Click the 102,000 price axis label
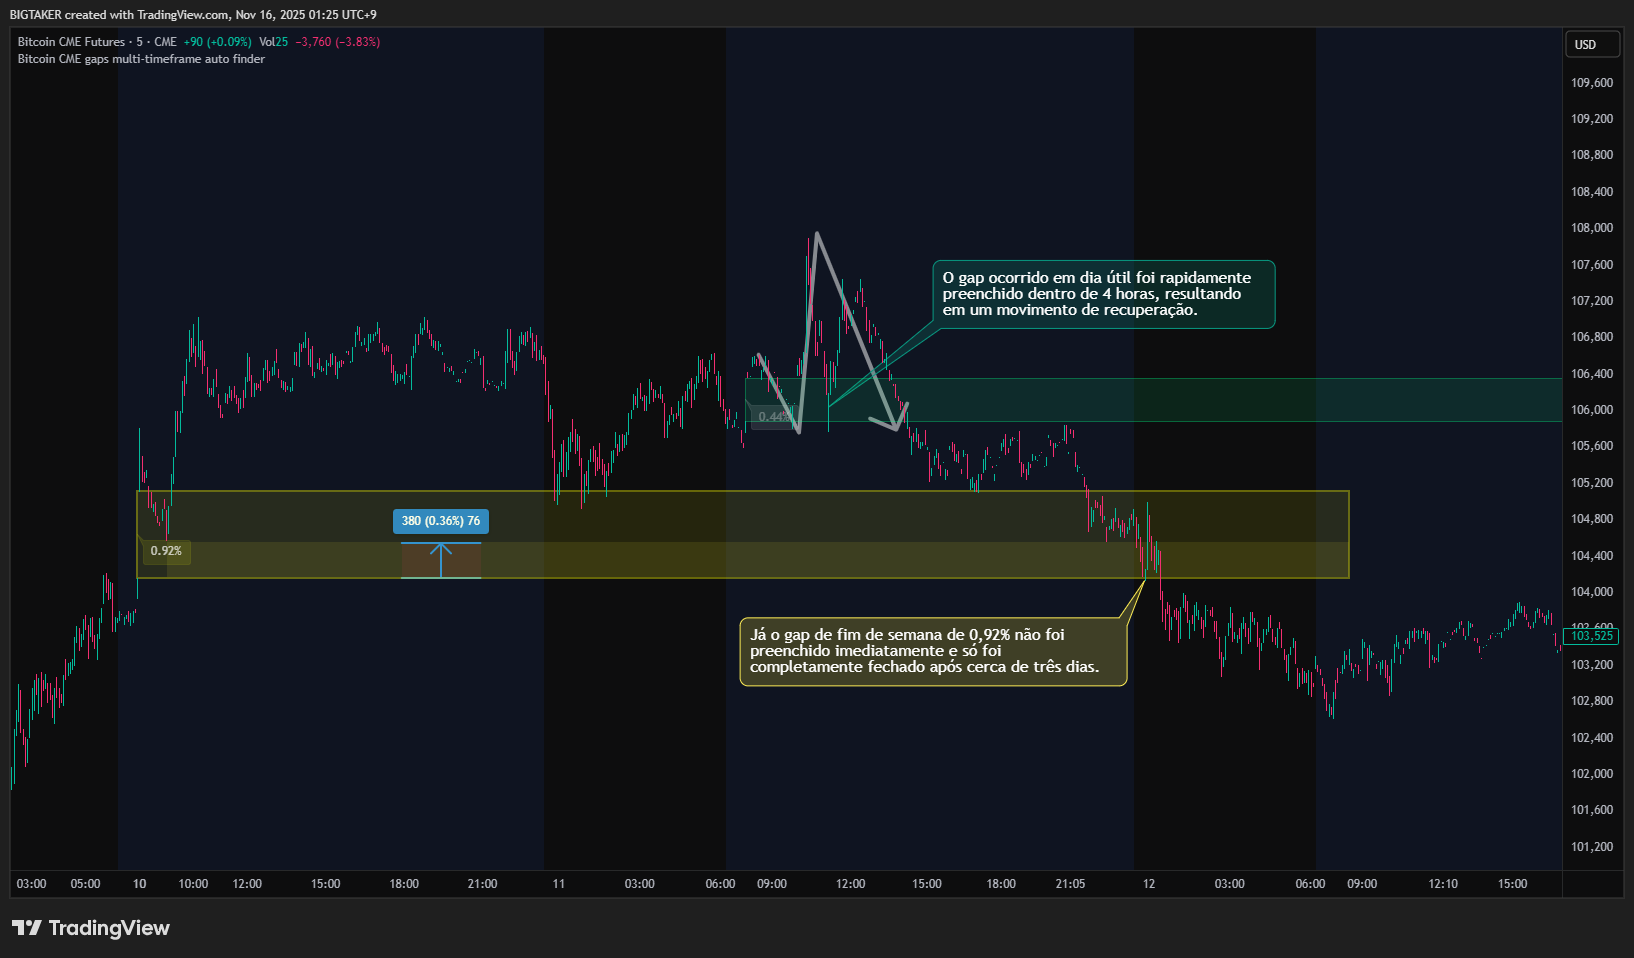 [x=1592, y=774]
